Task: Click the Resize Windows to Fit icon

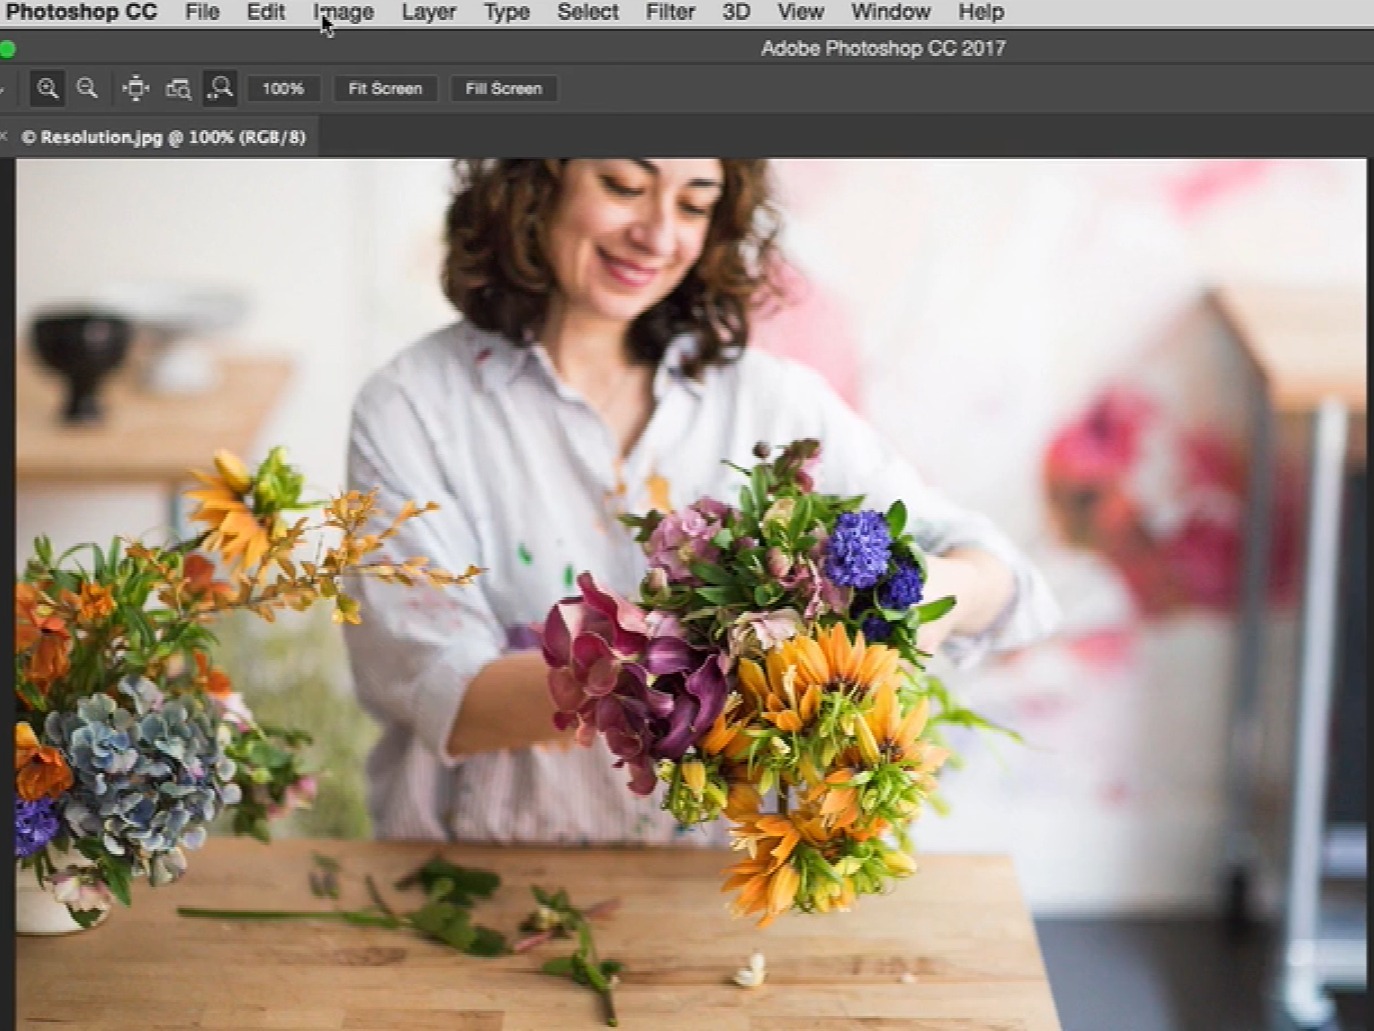Action: (x=134, y=88)
